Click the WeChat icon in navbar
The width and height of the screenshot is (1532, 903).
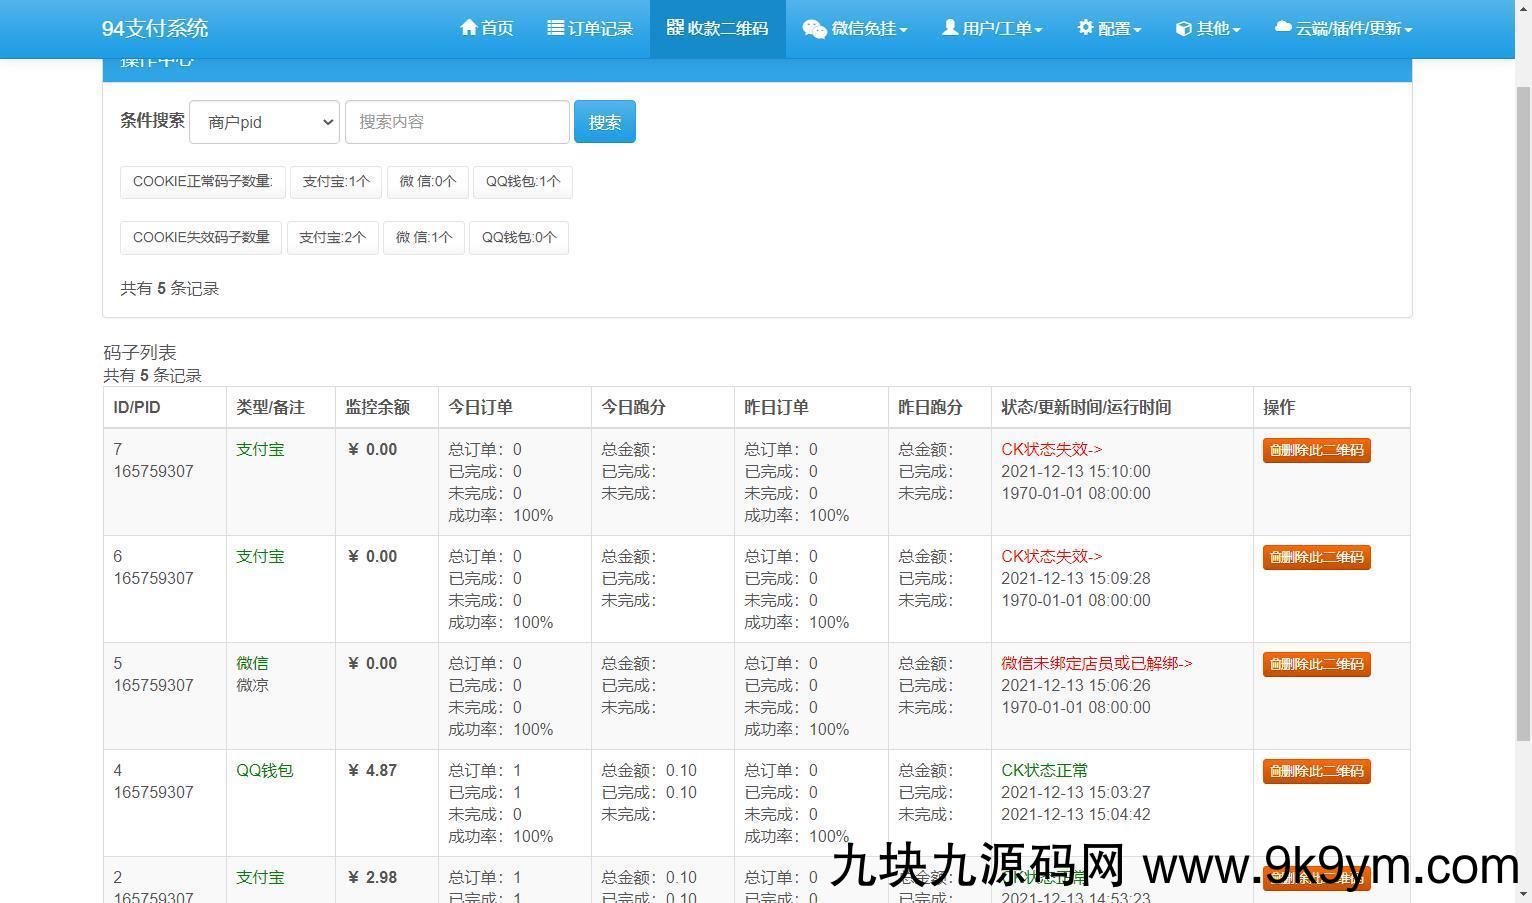[x=814, y=29]
